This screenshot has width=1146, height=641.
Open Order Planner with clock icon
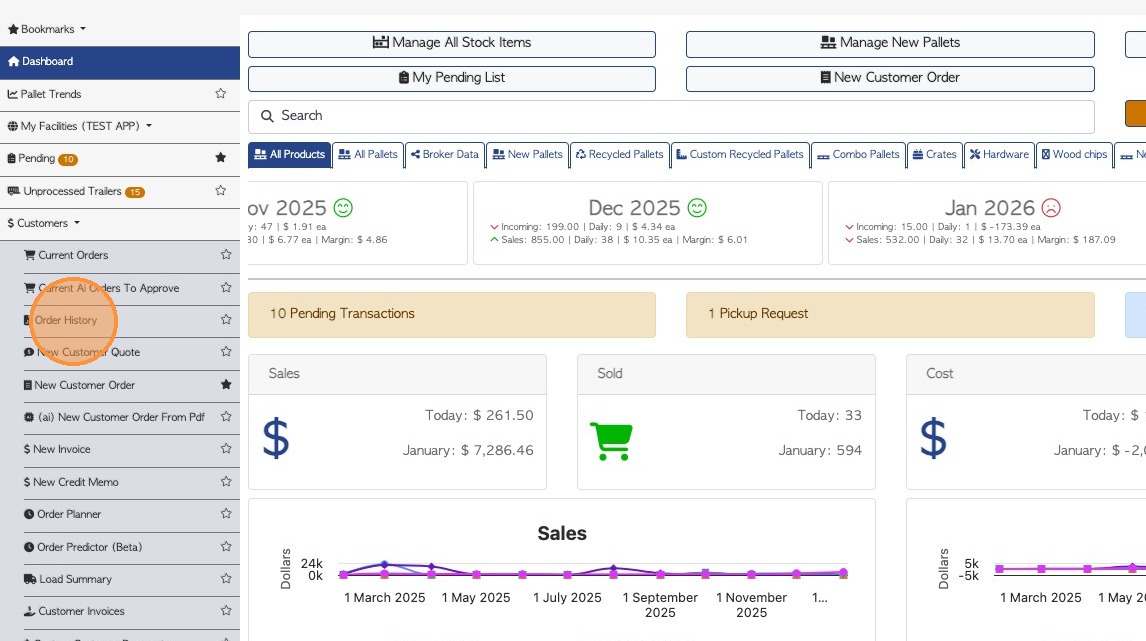pos(68,514)
